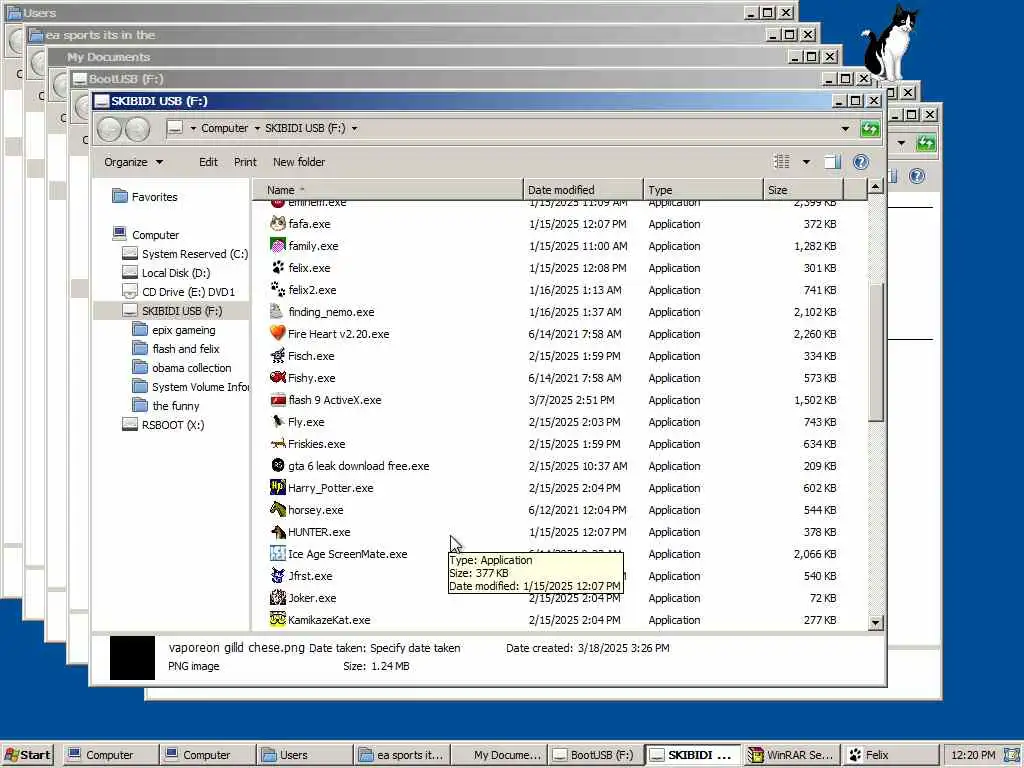Screen dimensions: 1024x768
Task: Open fafa.exe cat icon
Action: [x=278, y=224]
